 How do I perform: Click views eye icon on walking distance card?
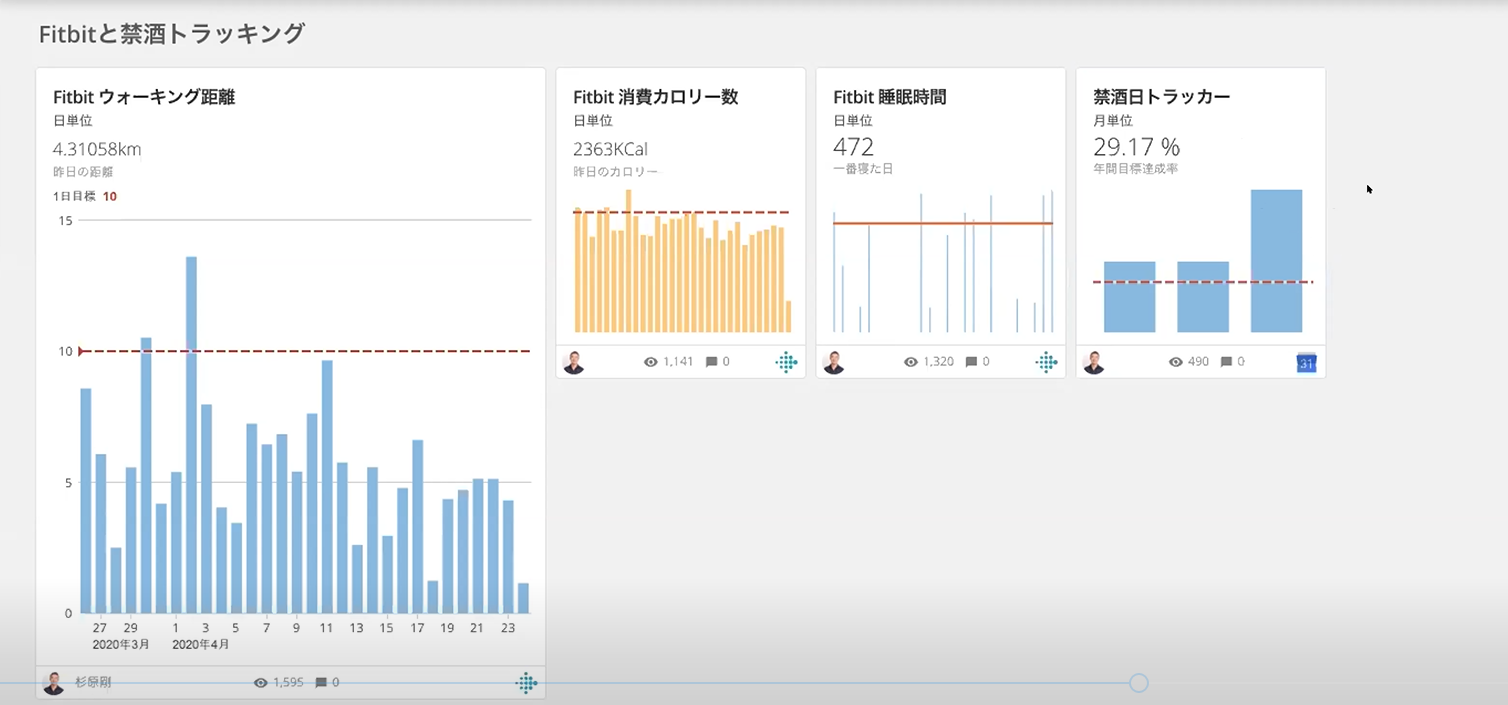(x=261, y=683)
